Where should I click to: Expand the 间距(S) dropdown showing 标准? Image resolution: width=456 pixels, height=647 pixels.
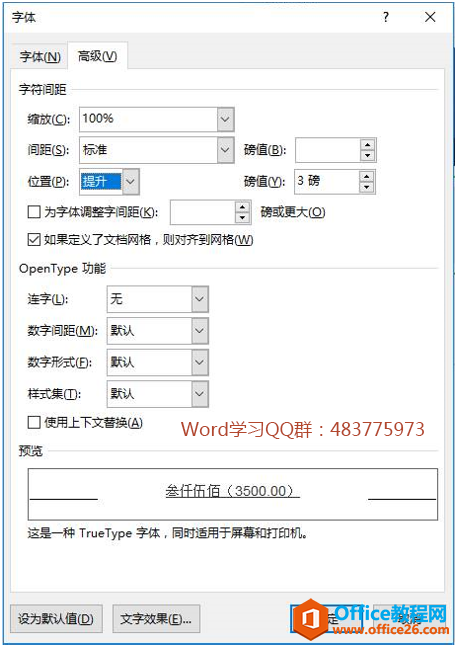tap(156, 150)
